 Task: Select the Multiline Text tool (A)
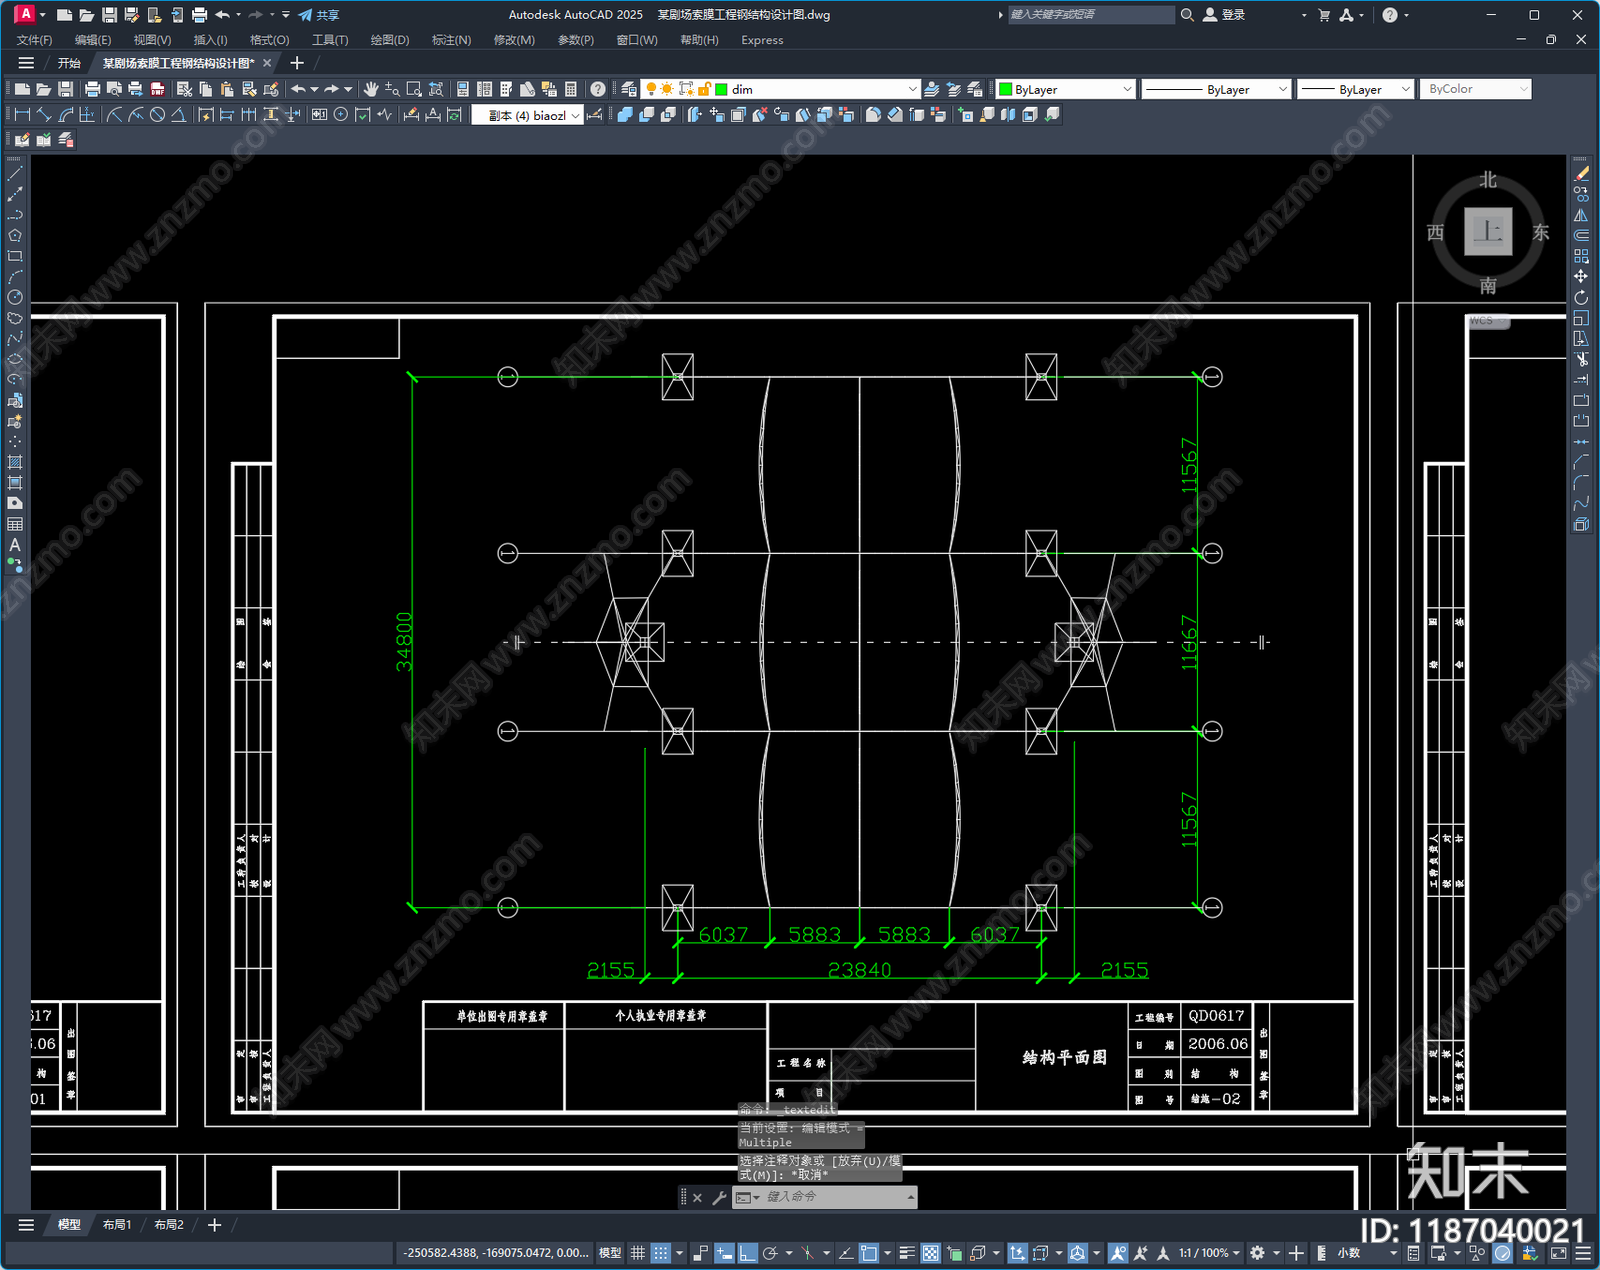point(15,545)
